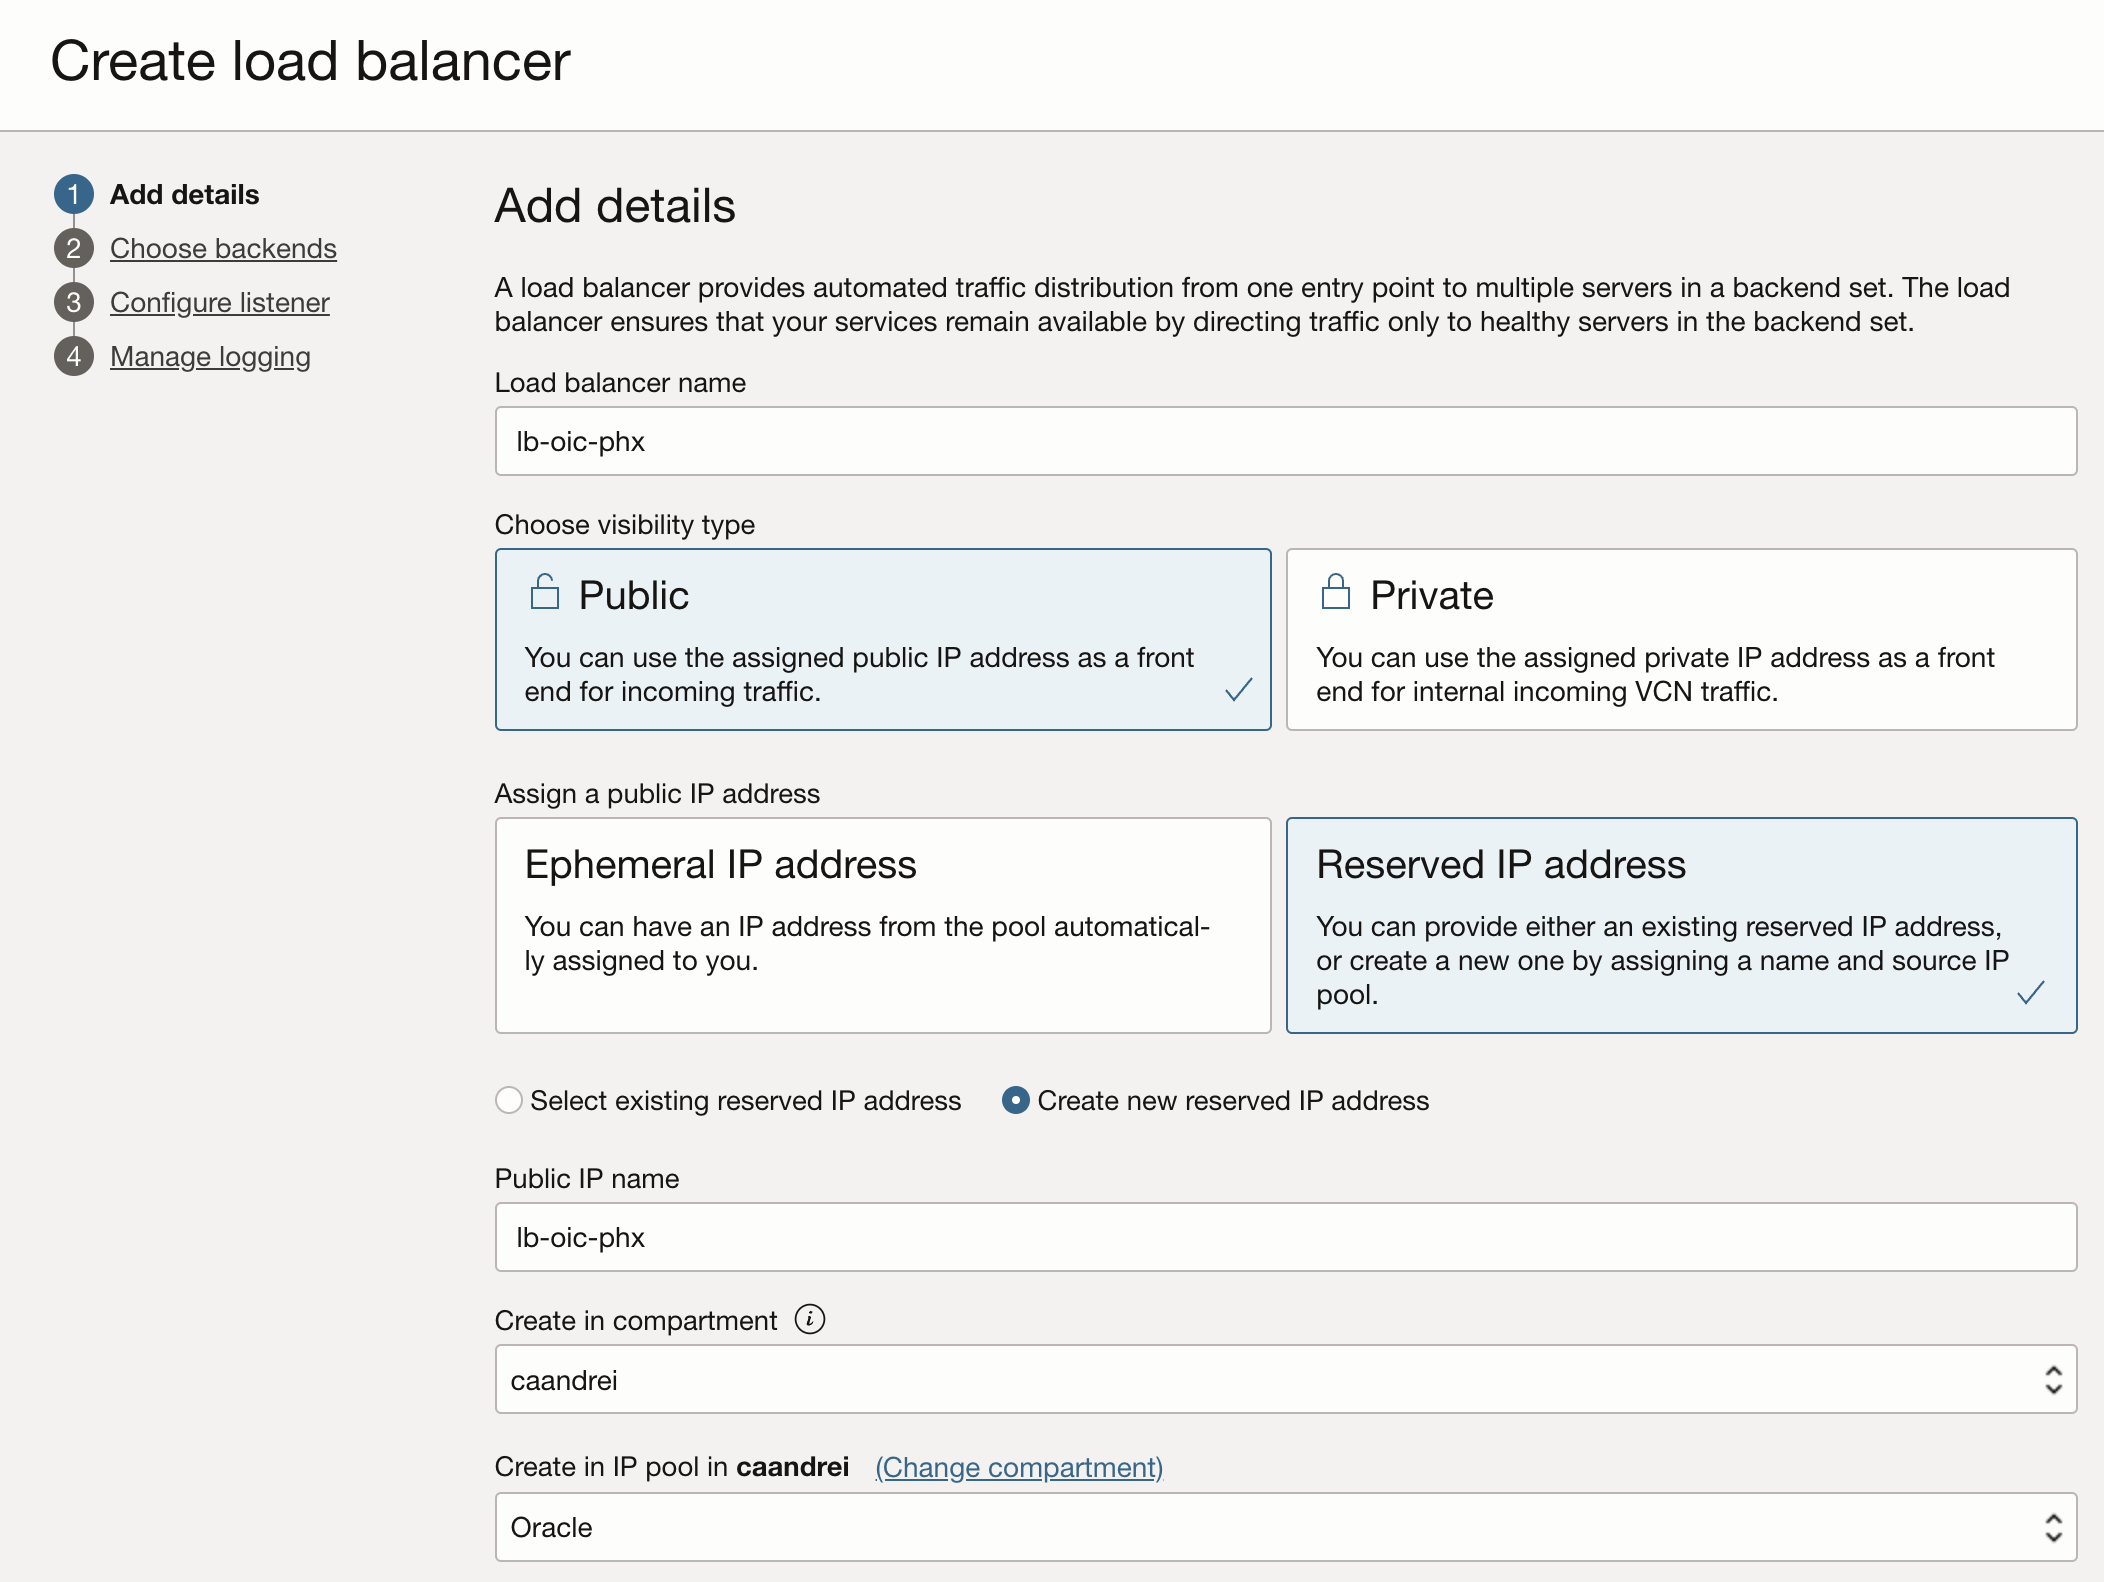Click the checkmark on Reserved IP card
The height and width of the screenshot is (1582, 2104).
2030,992
